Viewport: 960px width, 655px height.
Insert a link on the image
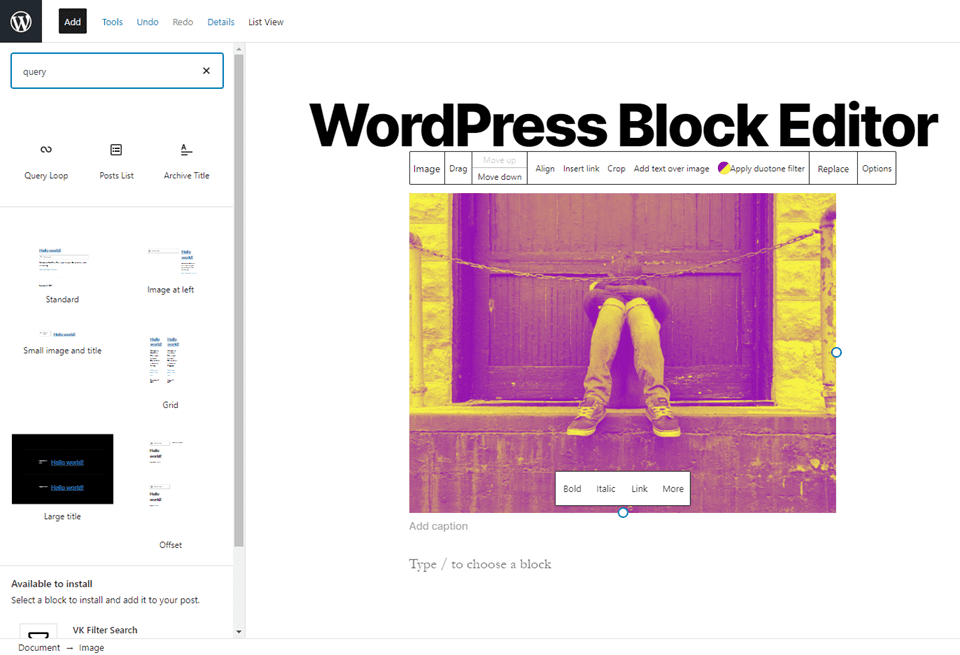(580, 168)
